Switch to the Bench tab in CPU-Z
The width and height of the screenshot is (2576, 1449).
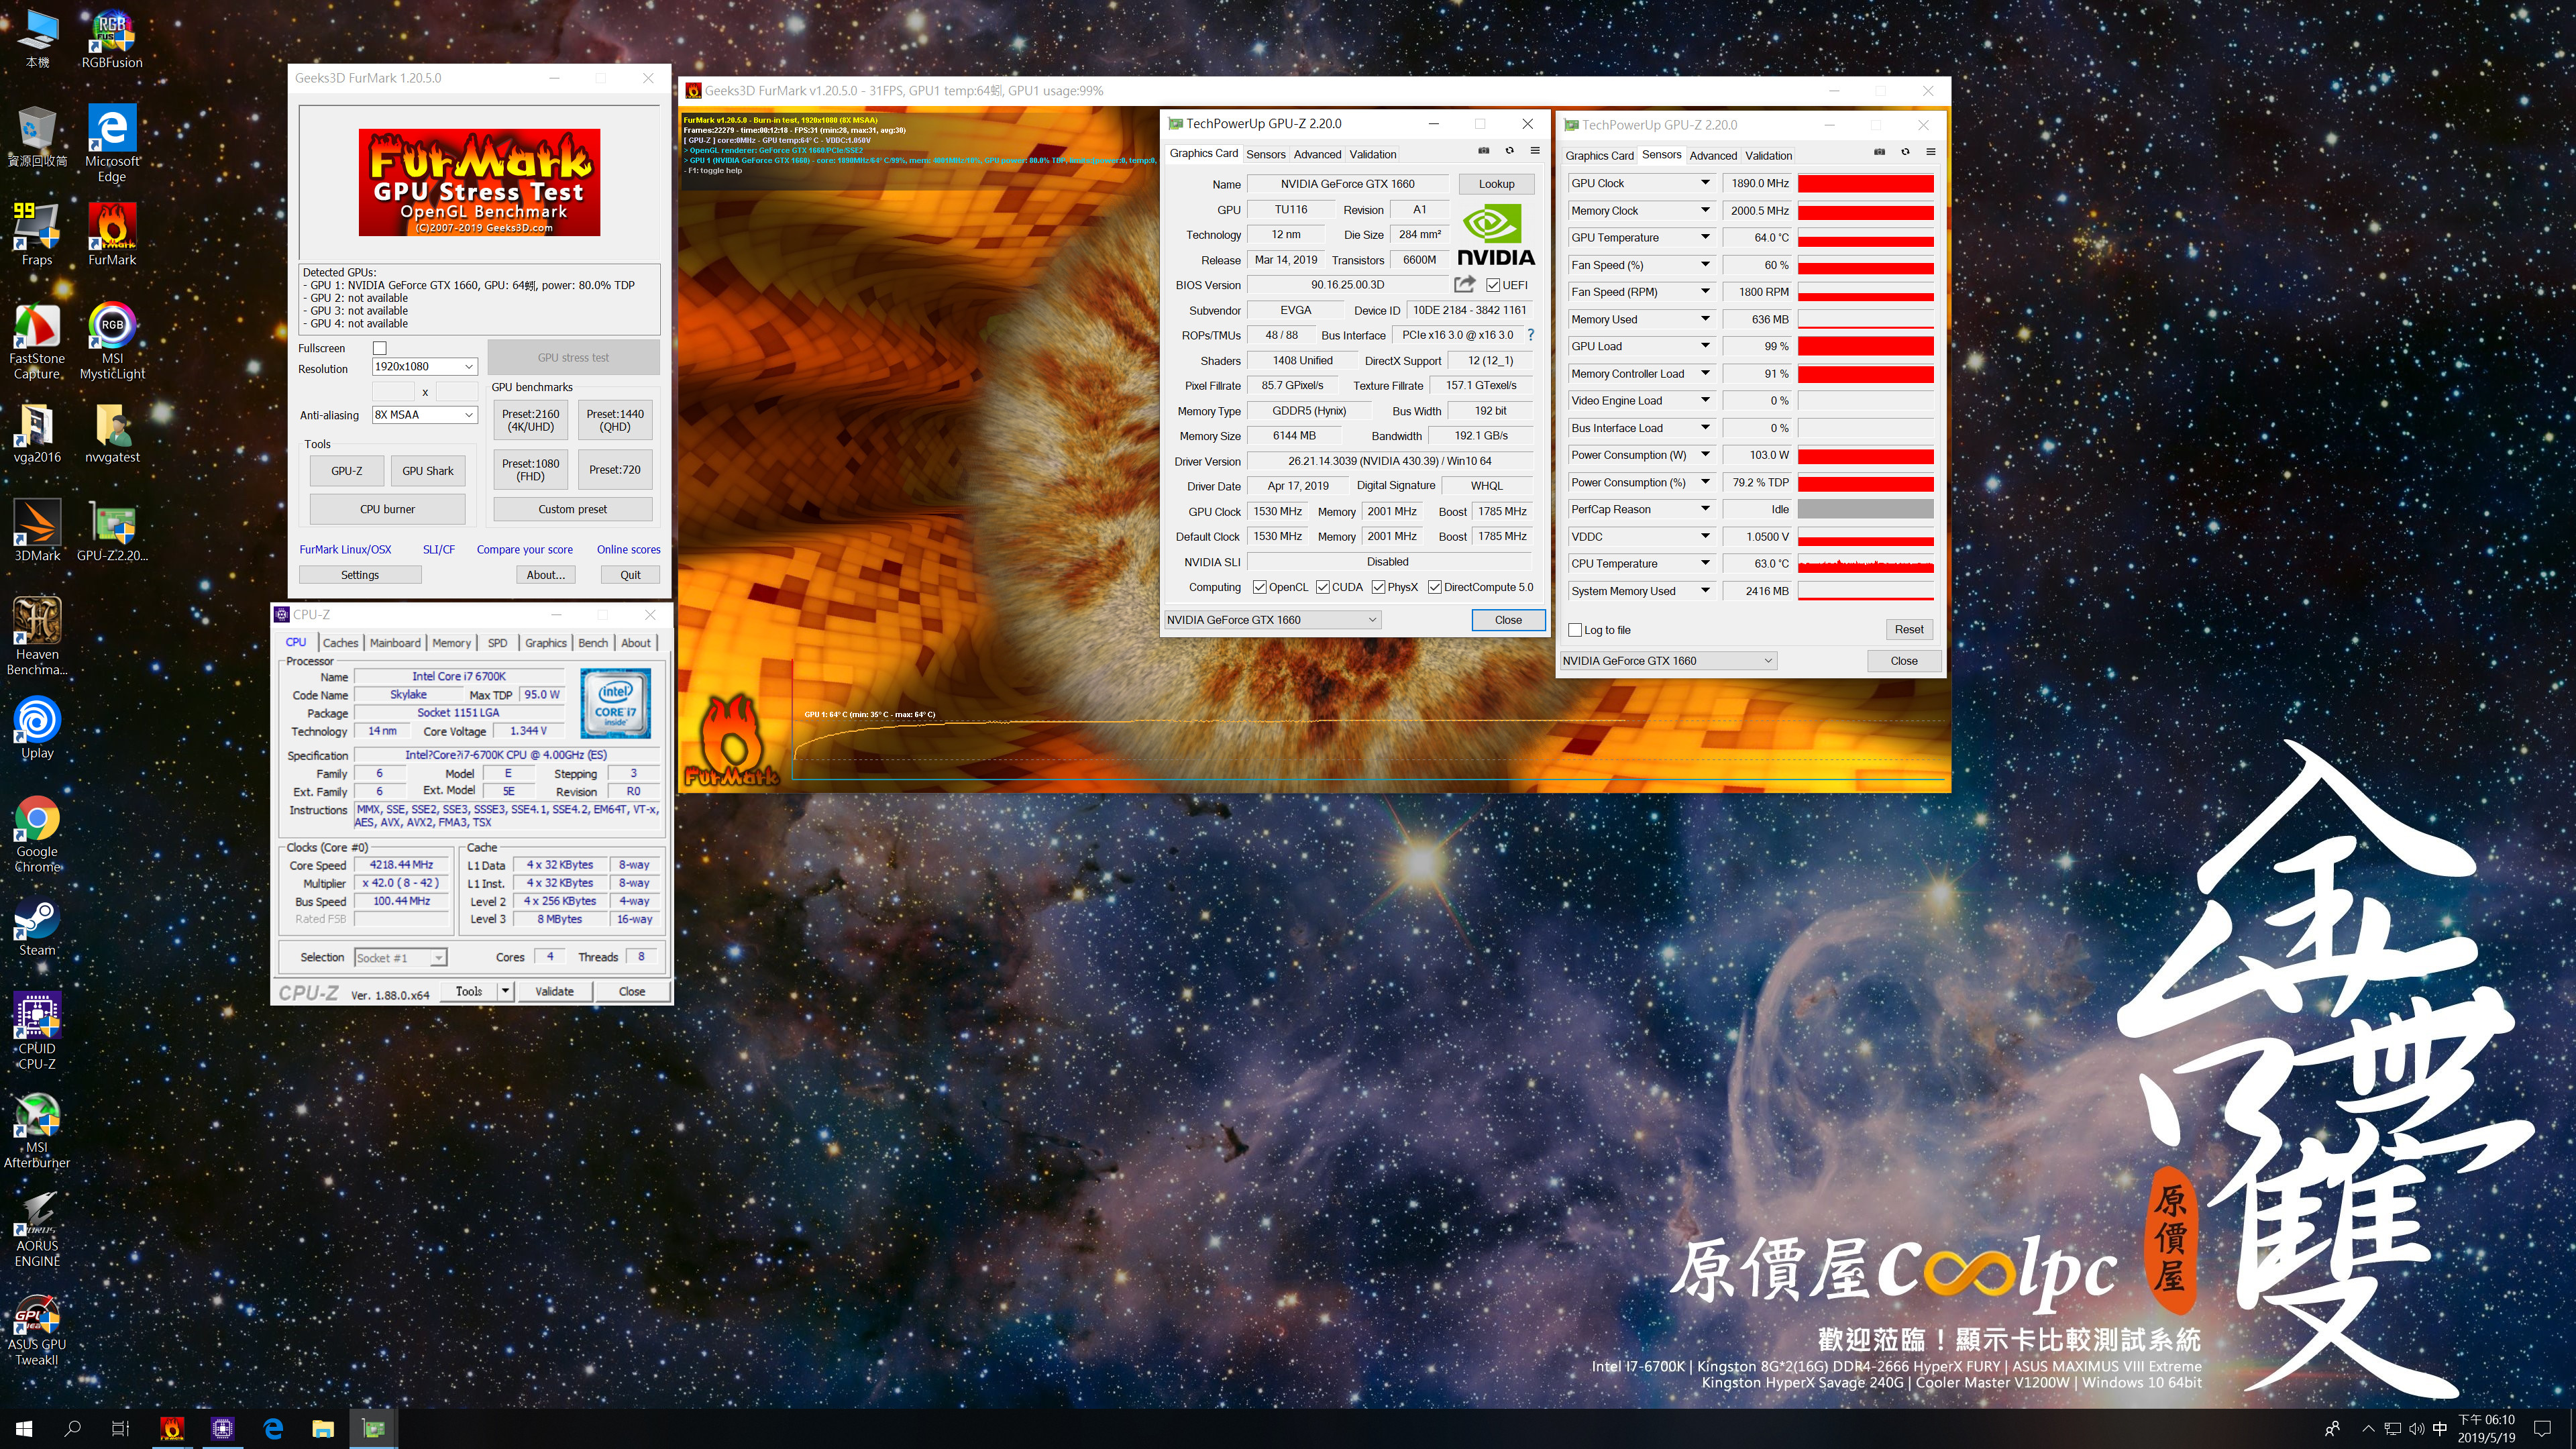coord(593,643)
